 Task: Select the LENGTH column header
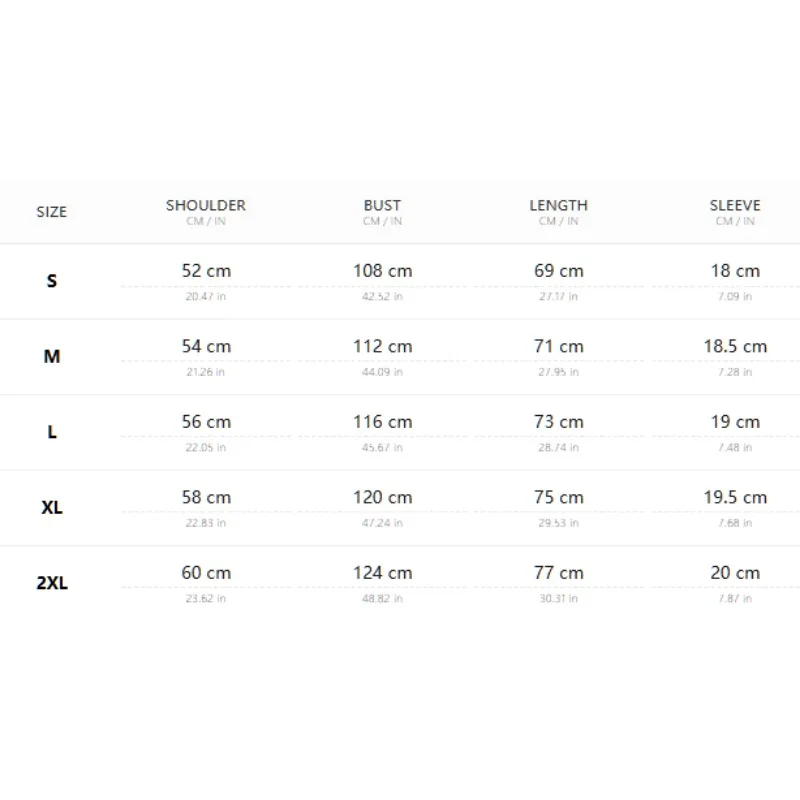pyautogui.click(x=559, y=206)
